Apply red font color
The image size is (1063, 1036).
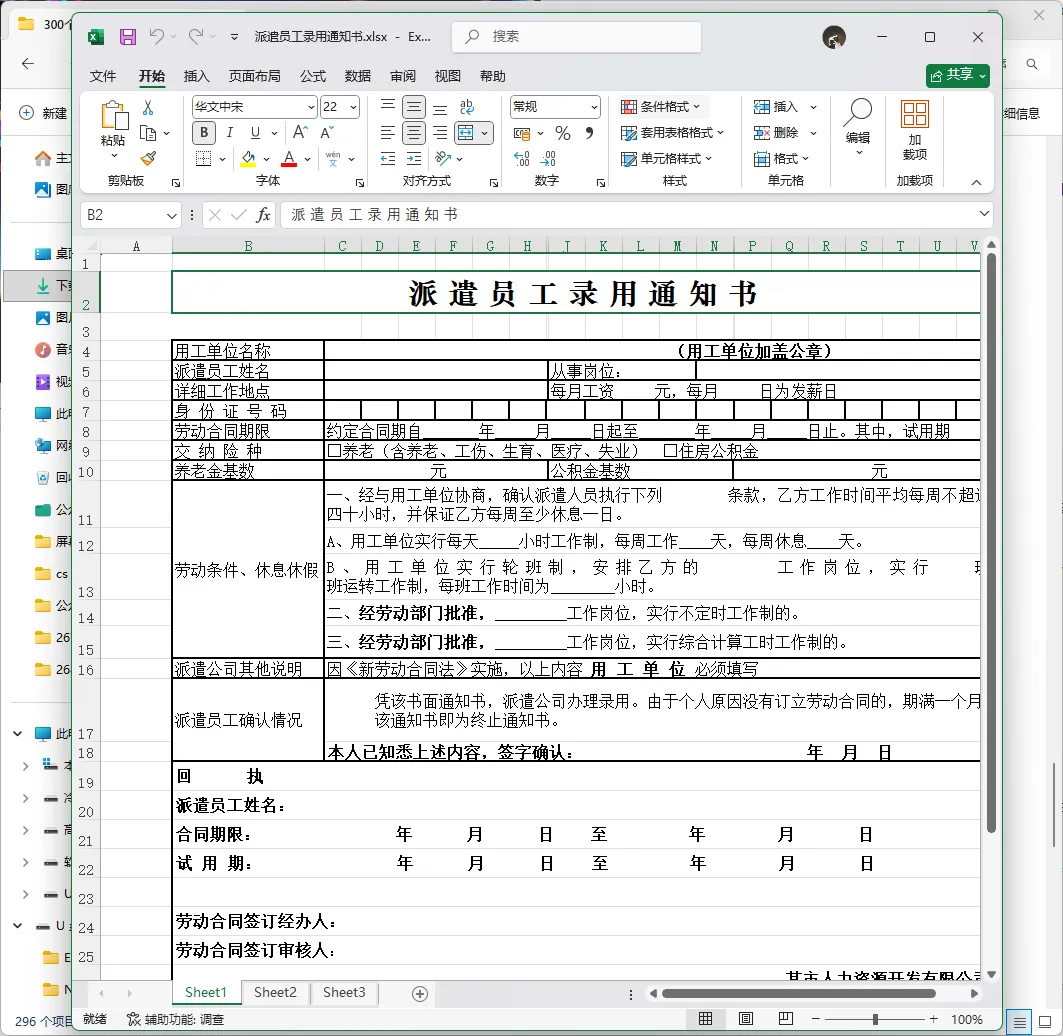(289, 159)
